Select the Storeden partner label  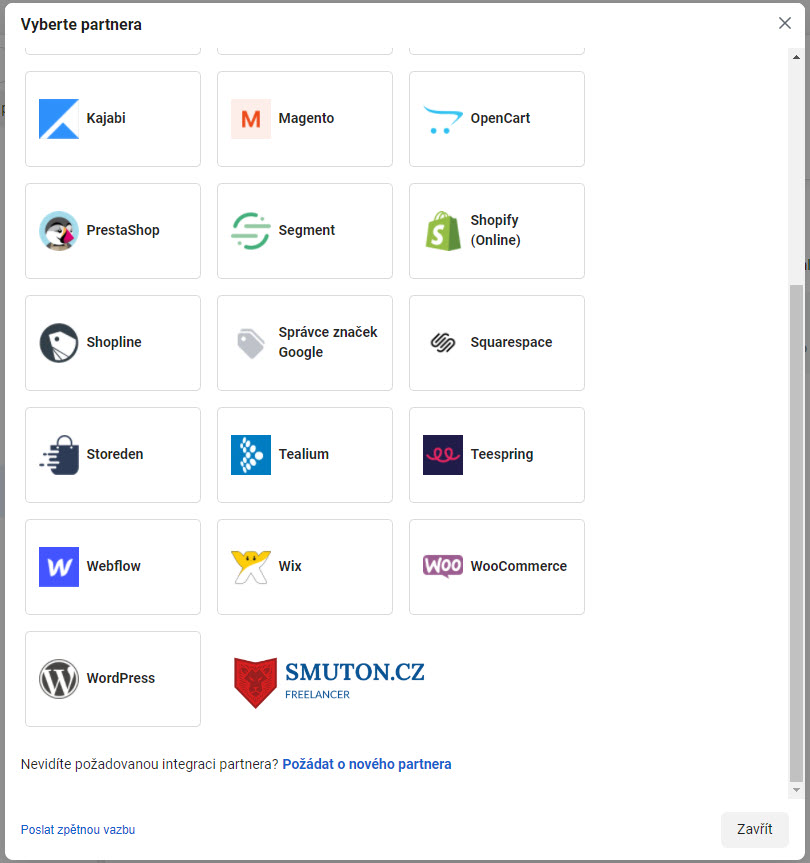115,454
